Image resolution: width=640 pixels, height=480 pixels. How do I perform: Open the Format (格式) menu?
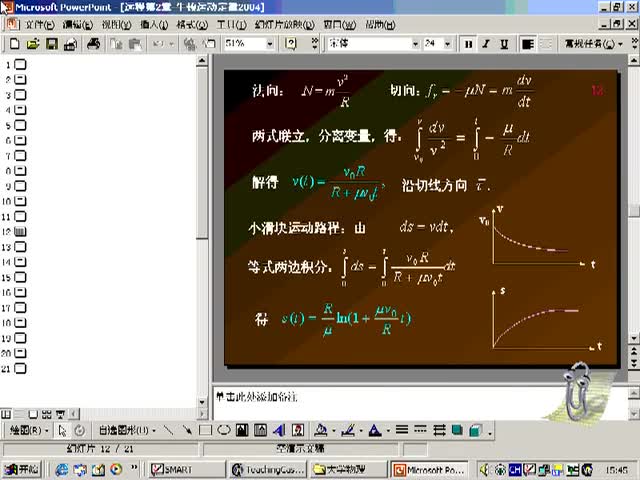[192, 25]
